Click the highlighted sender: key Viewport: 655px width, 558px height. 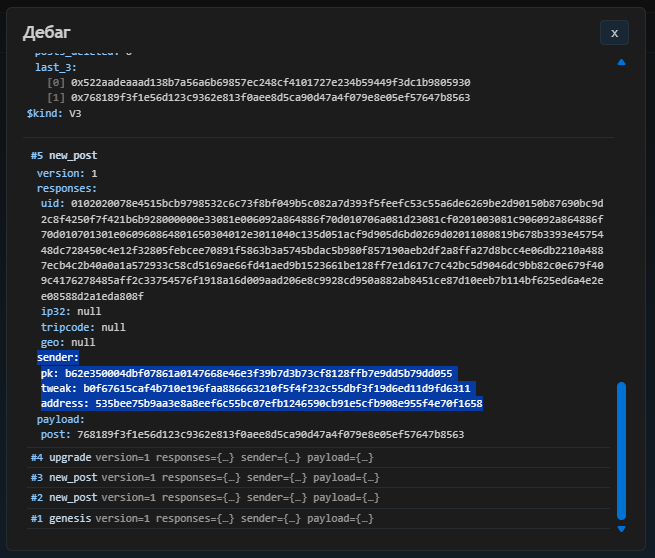pyautogui.click(x=58, y=358)
